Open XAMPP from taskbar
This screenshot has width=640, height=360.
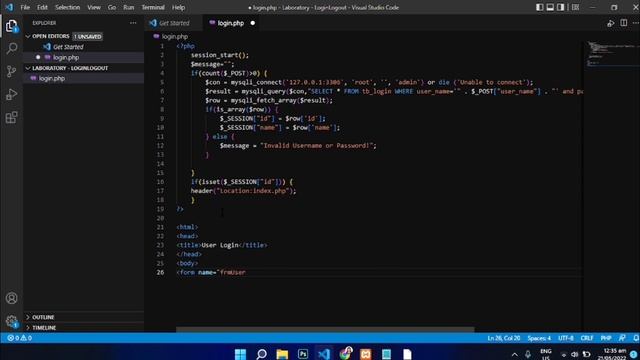pos(366,353)
